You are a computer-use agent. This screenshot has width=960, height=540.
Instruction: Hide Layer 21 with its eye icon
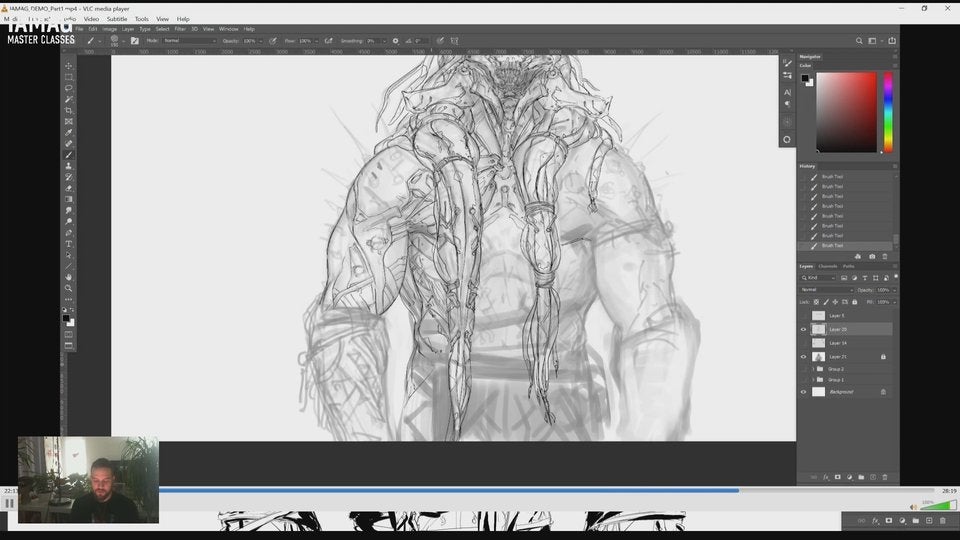click(804, 356)
